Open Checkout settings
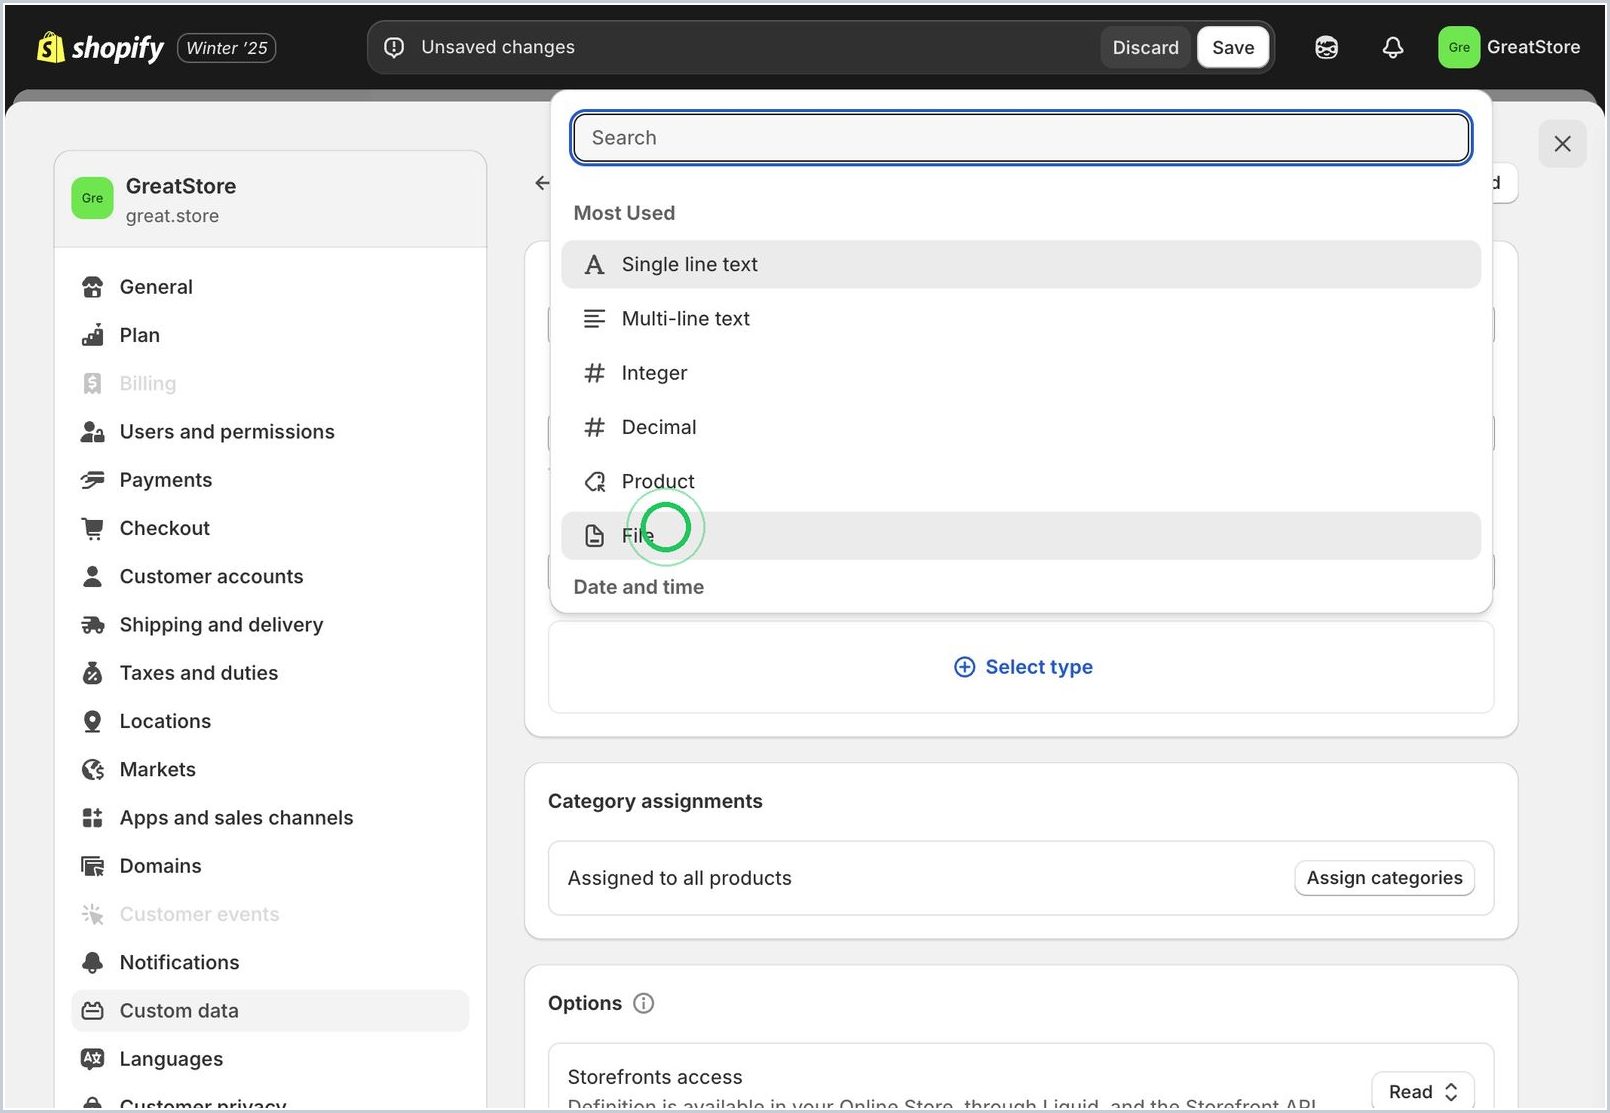The image size is (1610, 1113). 270,528
